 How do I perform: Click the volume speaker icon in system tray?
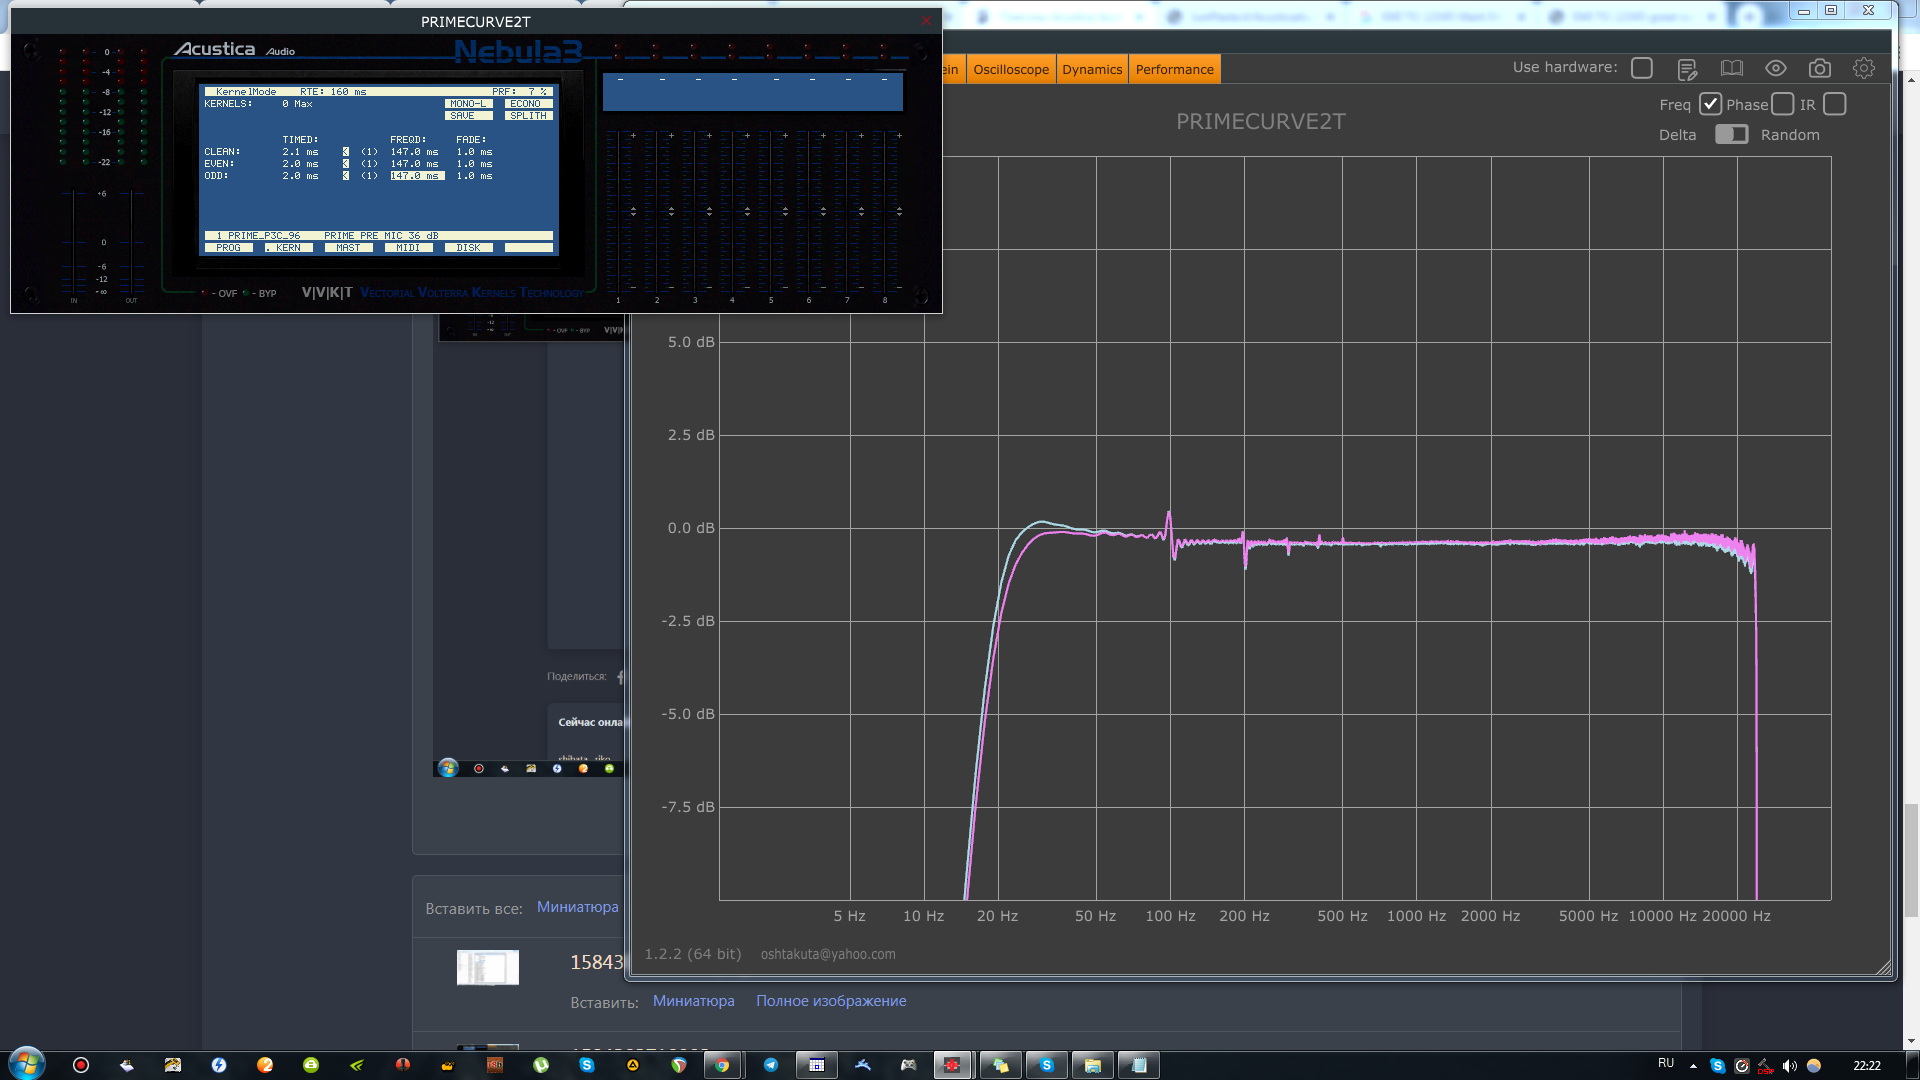(1789, 1065)
